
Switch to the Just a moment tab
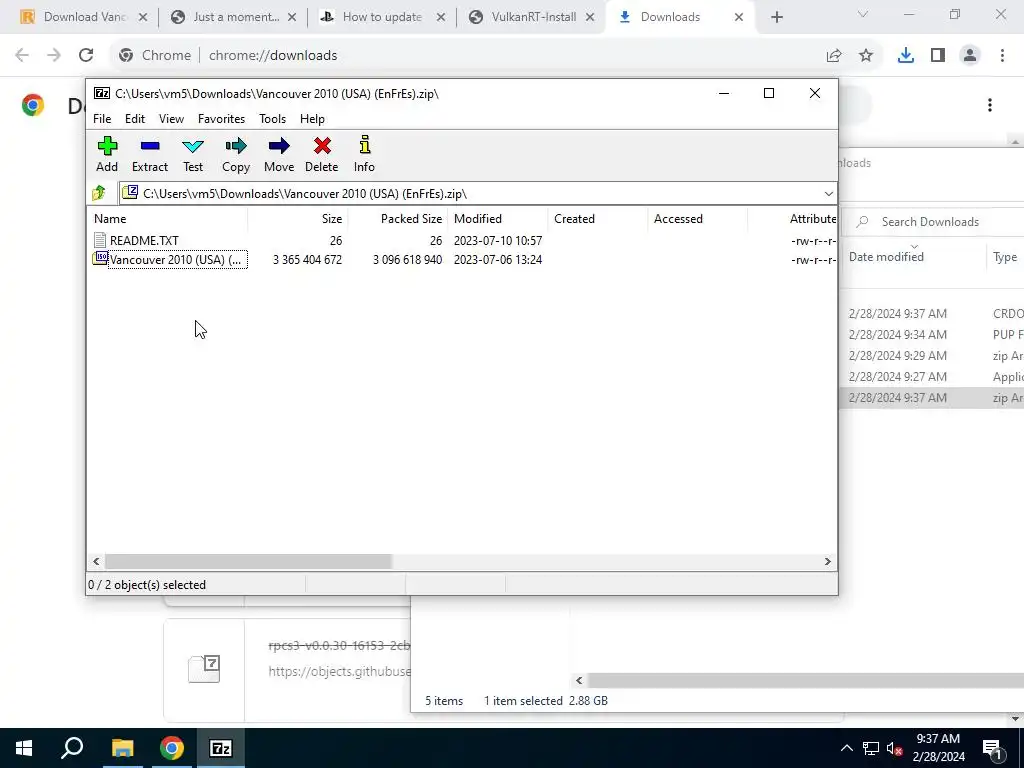(233, 17)
